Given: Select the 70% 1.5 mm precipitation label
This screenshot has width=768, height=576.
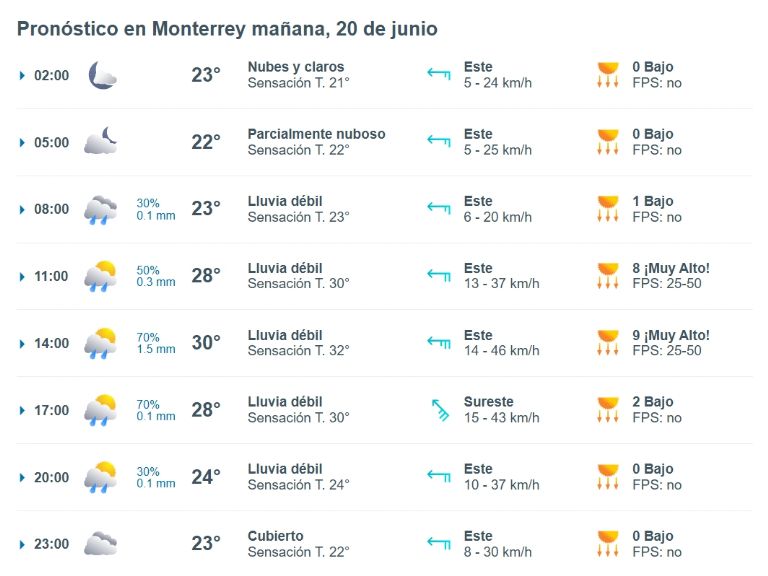Looking at the screenshot, I should tap(156, 343).
